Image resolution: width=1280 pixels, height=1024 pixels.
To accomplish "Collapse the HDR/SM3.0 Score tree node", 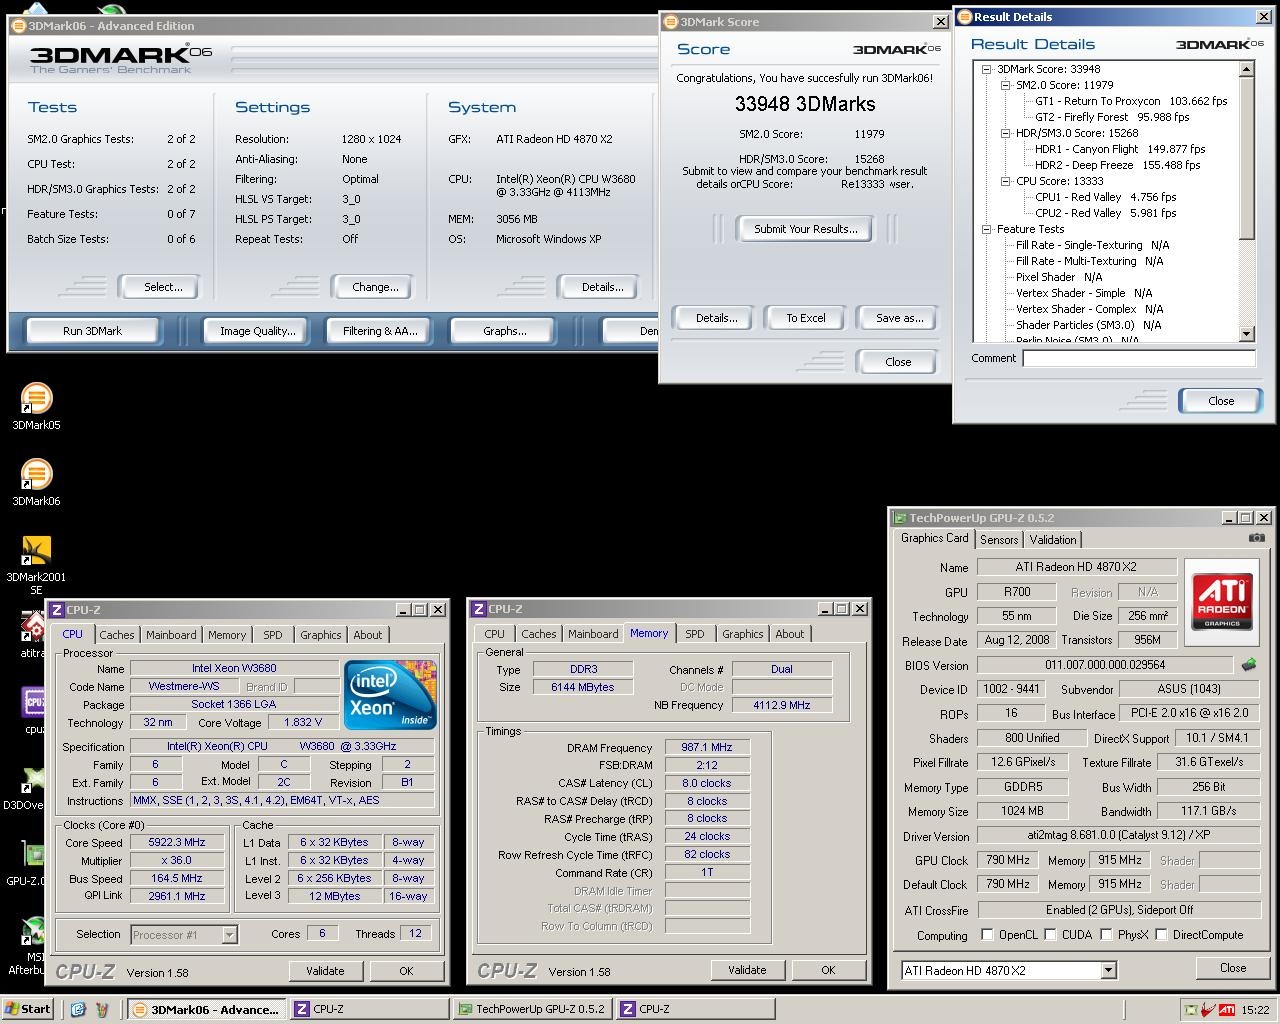I will (1006, 134).
